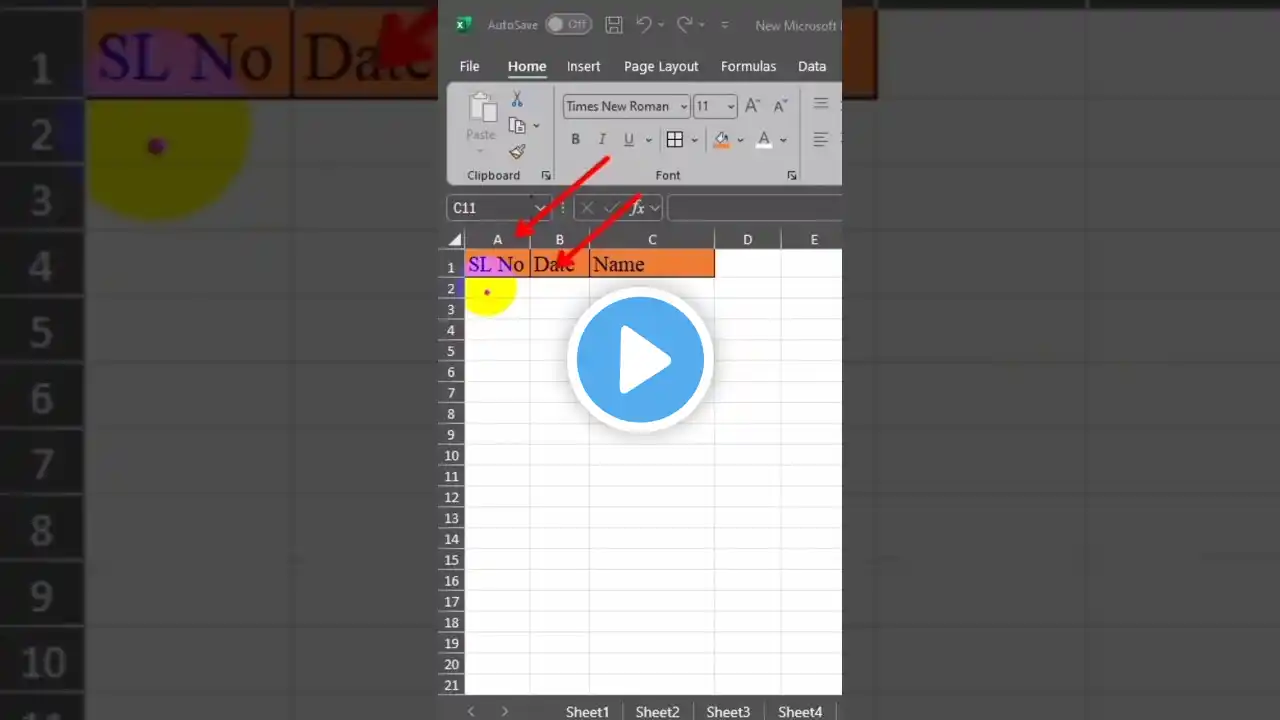Decrease font size with the smaller A

(x=779, y=106)
